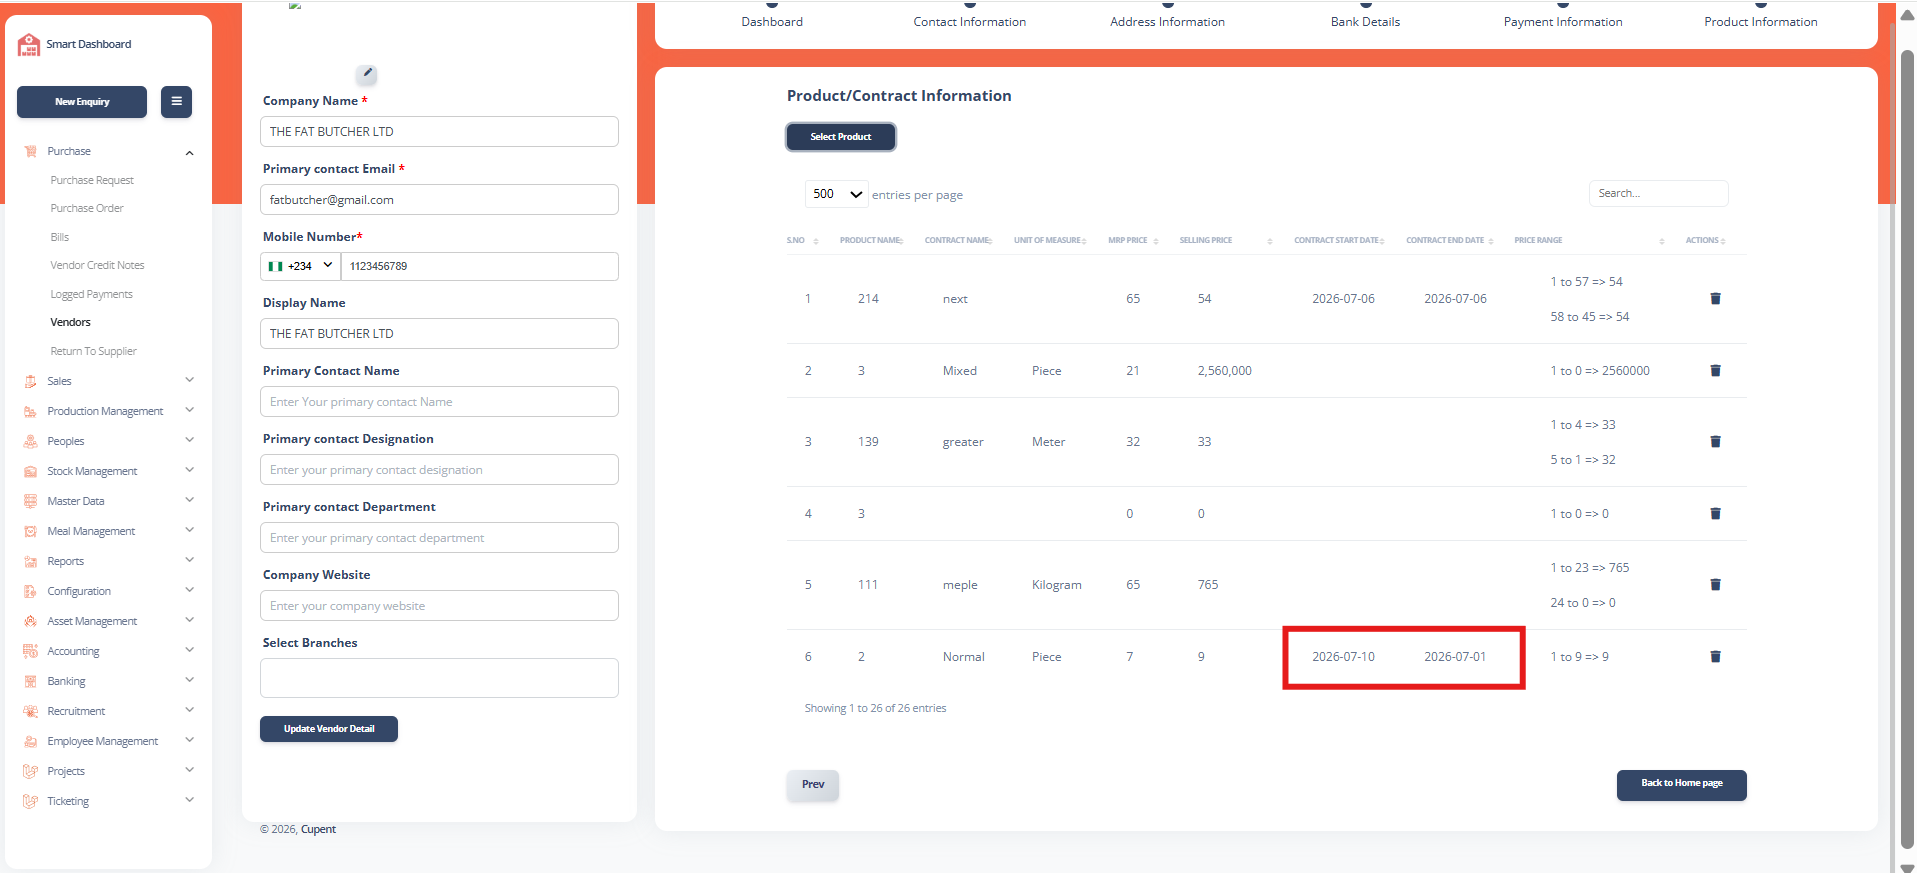Viewport: 1917px width, 873px height.
Task: Click the Purchase cart icon in sidebar
Action: (30, 151)
